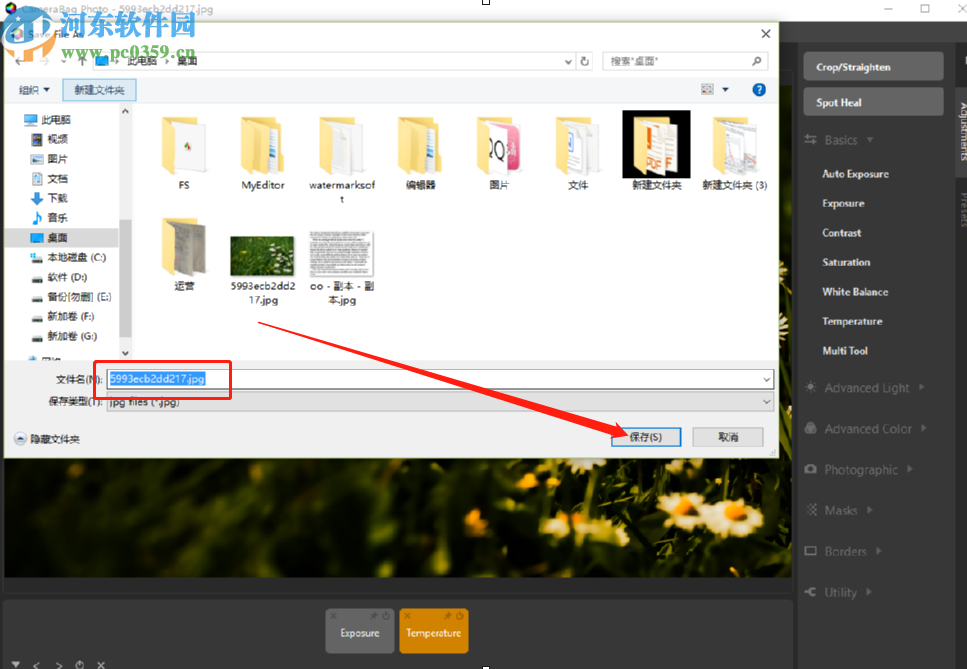Click the Masks icon
The height and width of the screenshot is (669, 967).
pos(812,510)
